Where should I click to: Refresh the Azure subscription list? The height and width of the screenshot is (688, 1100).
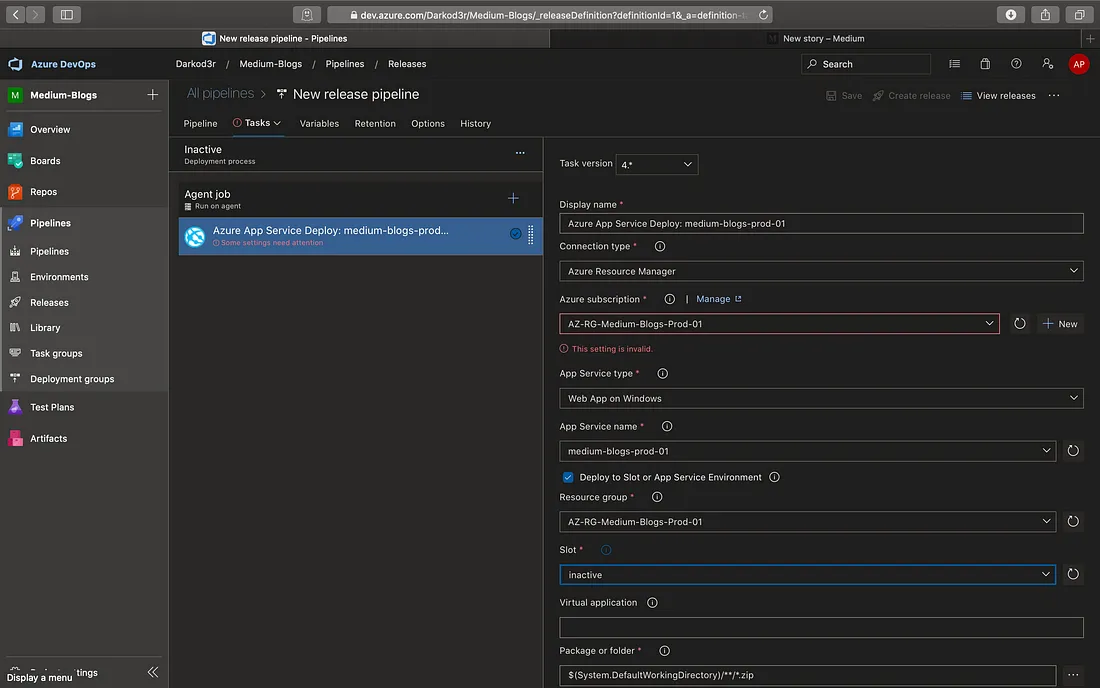(x=1019, y=323)
